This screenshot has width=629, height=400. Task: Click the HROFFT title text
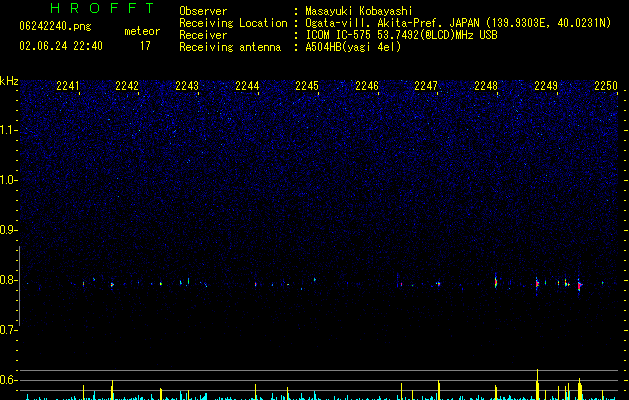[x=102, y=8]
